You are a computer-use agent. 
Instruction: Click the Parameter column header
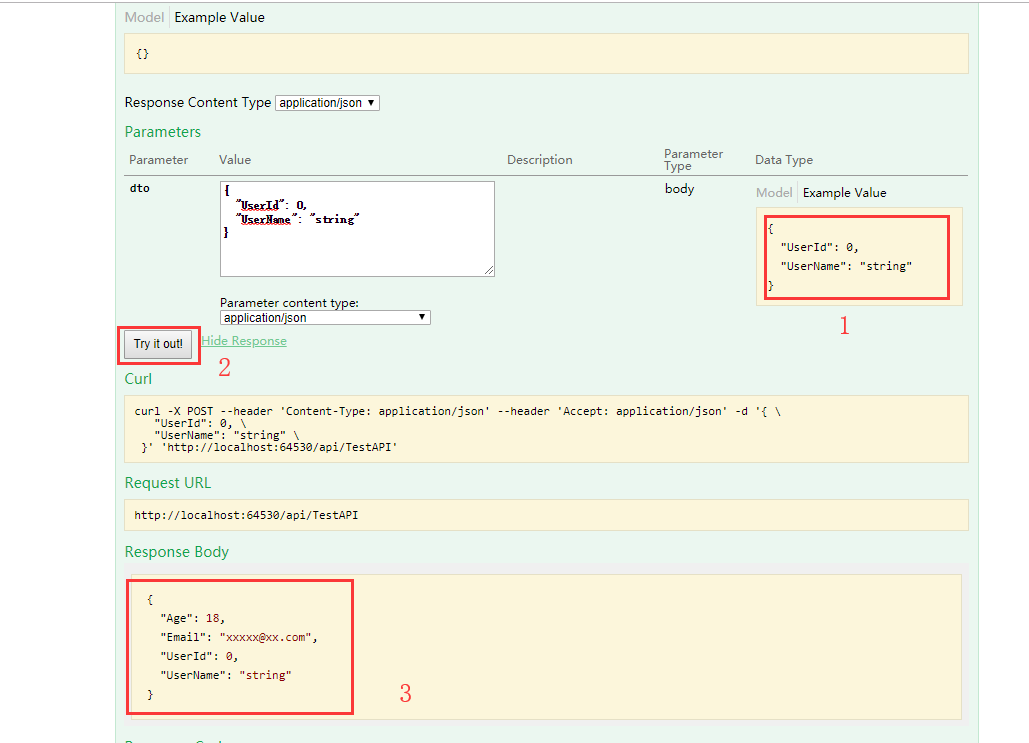(x=158, y=160)
